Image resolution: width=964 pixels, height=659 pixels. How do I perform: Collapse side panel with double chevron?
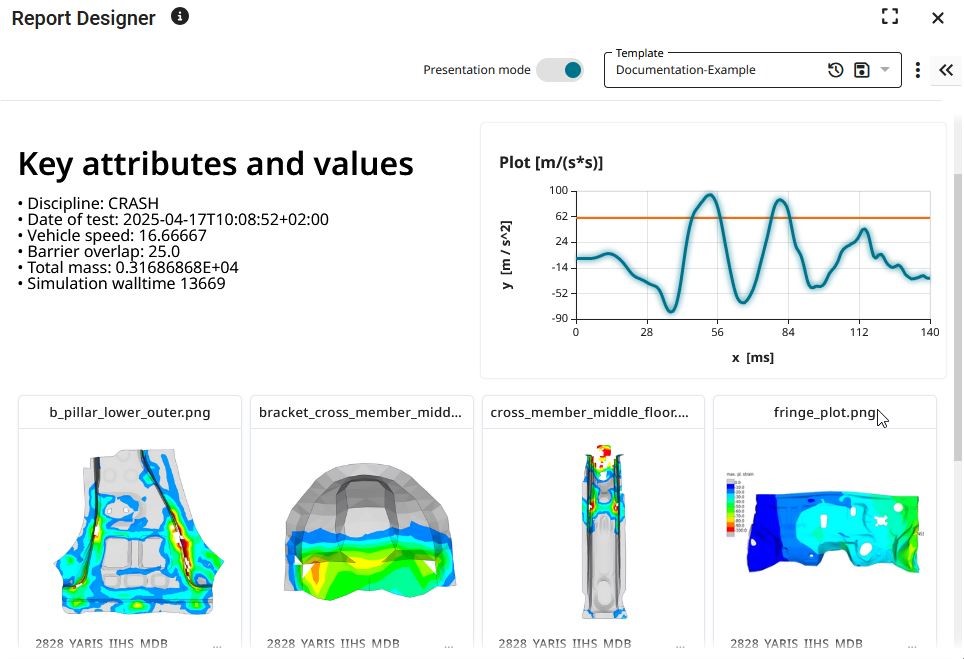[946, 70]
